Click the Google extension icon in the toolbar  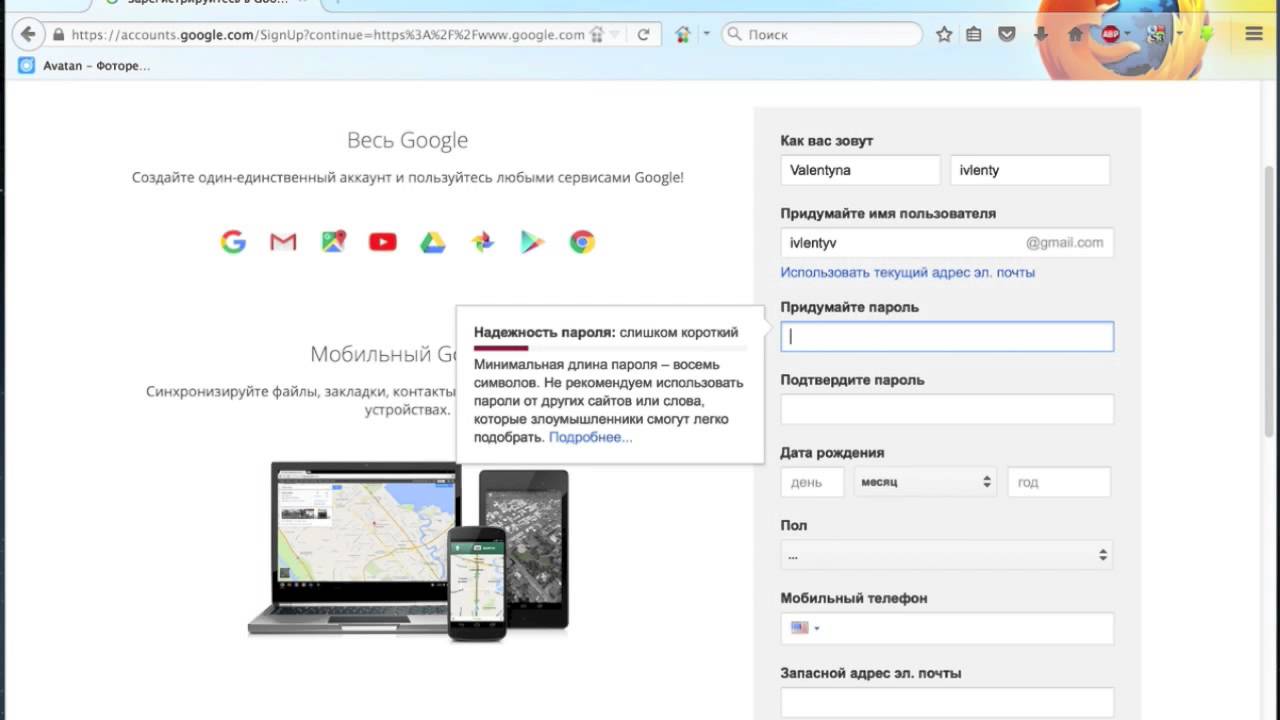coord(1157,34)
